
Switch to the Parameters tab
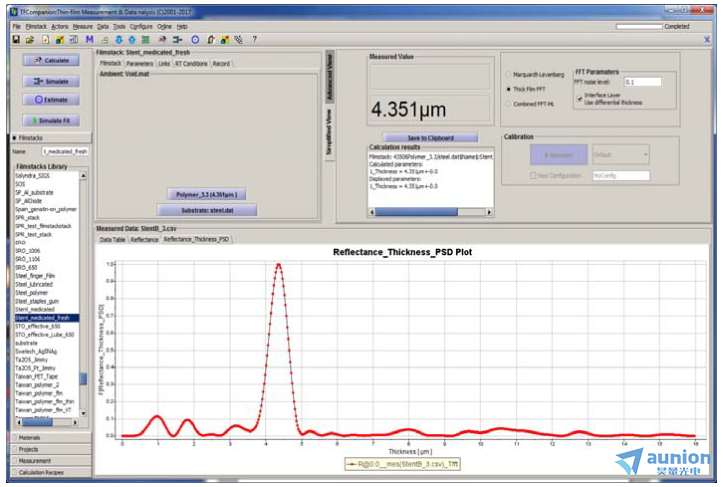pyautogui.click(x=139, y=64)
